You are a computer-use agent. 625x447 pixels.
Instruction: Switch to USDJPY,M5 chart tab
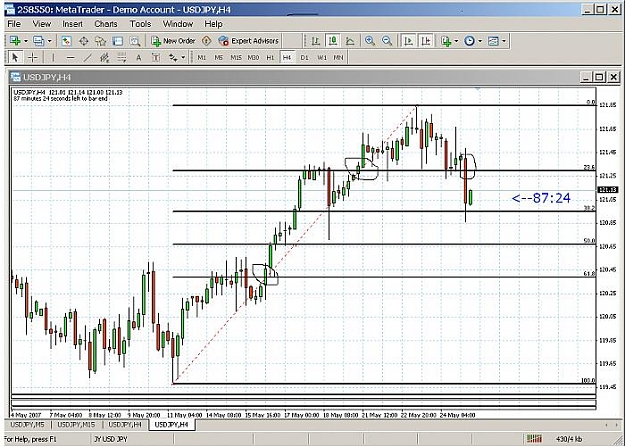tap(27, 425)
